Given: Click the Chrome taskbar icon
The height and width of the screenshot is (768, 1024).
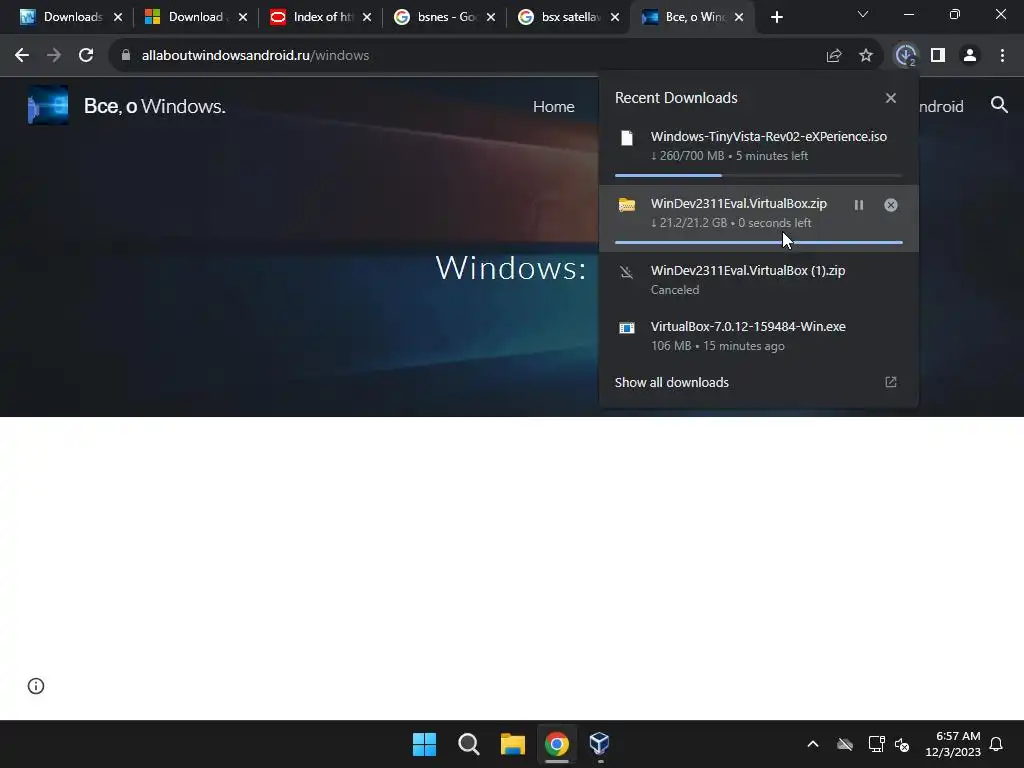Looking at the screenshot, I should coord(556,744).
